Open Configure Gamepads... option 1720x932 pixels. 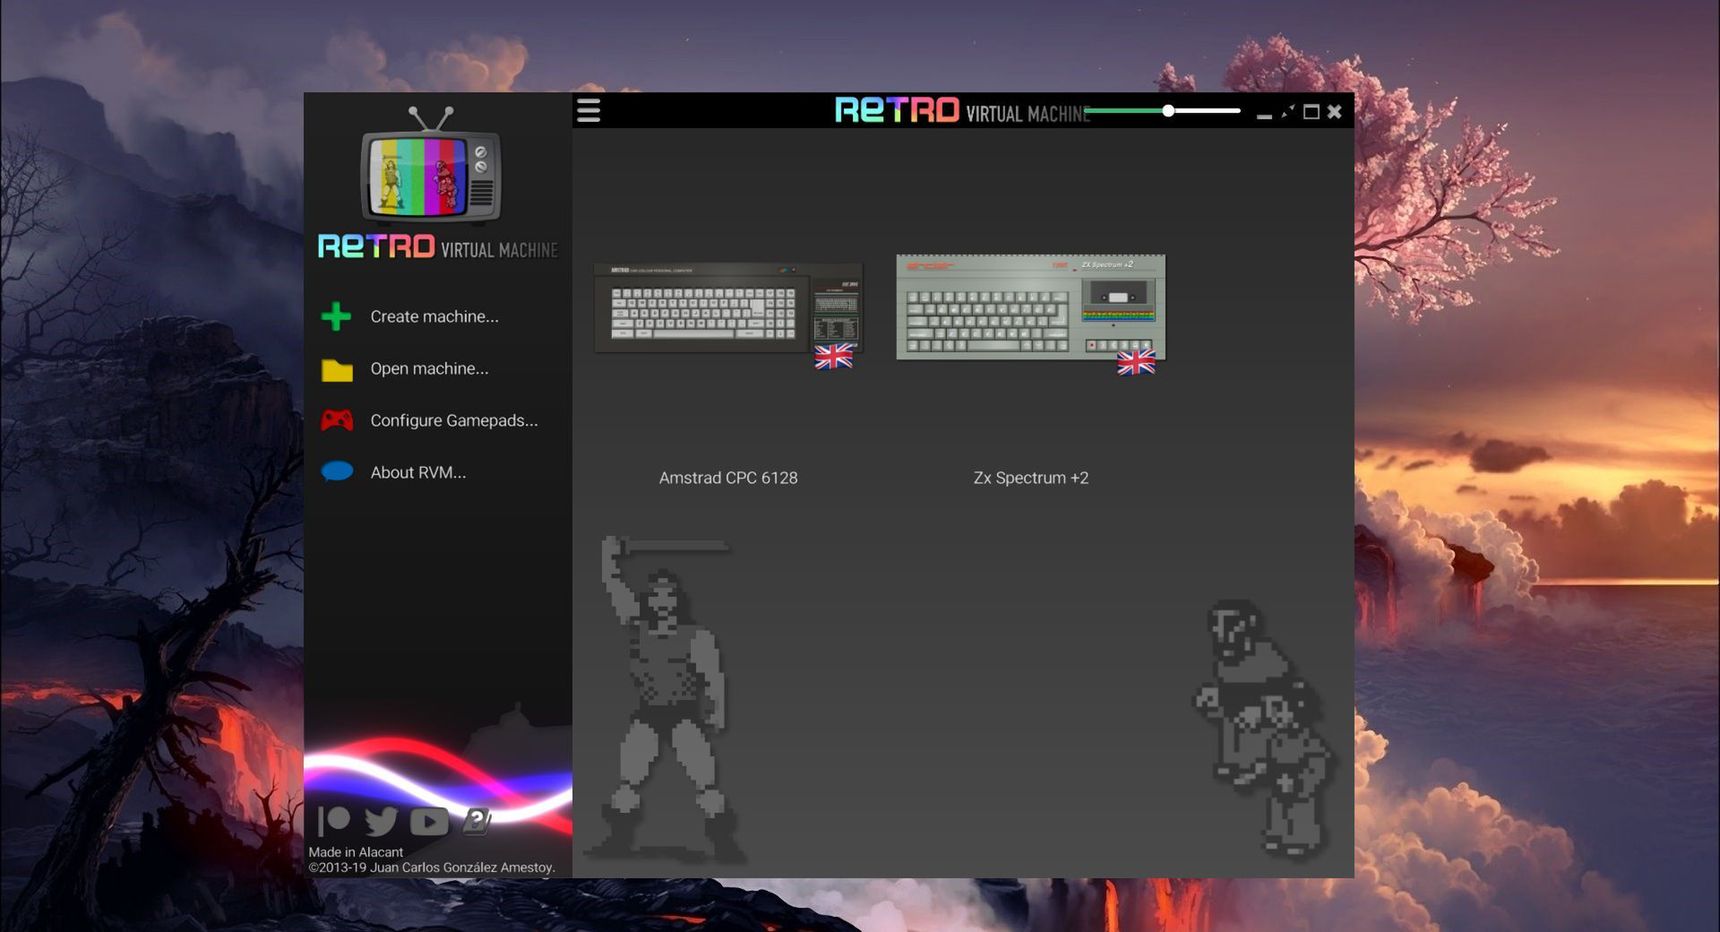(x=430, y=421)
